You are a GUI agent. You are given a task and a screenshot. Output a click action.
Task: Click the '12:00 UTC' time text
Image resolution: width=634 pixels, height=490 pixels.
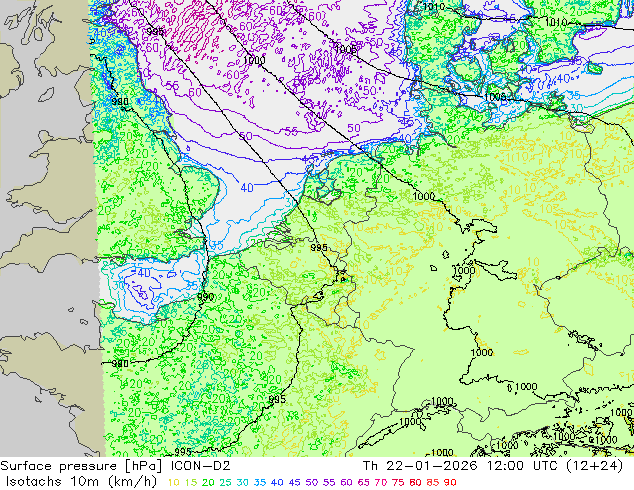click(x=524, y=466)
